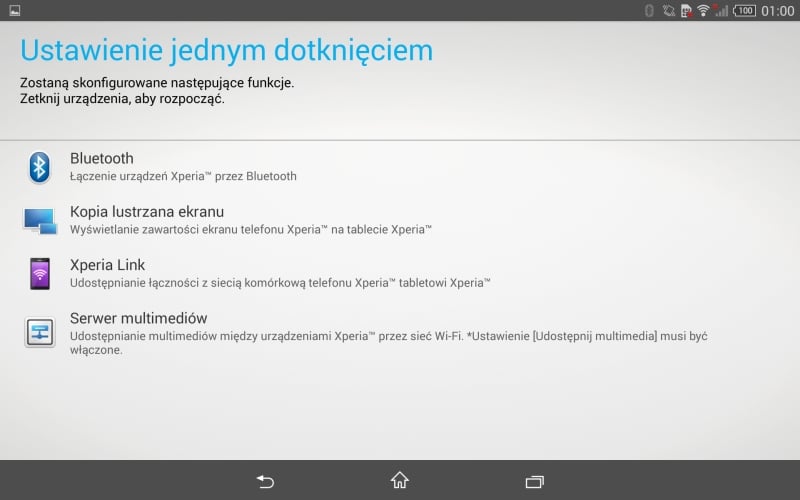Image resolution: width=800 pixels, height=500 pixels.
Task: Show recent apps with the overview icon
Action: tap(534, 482)
